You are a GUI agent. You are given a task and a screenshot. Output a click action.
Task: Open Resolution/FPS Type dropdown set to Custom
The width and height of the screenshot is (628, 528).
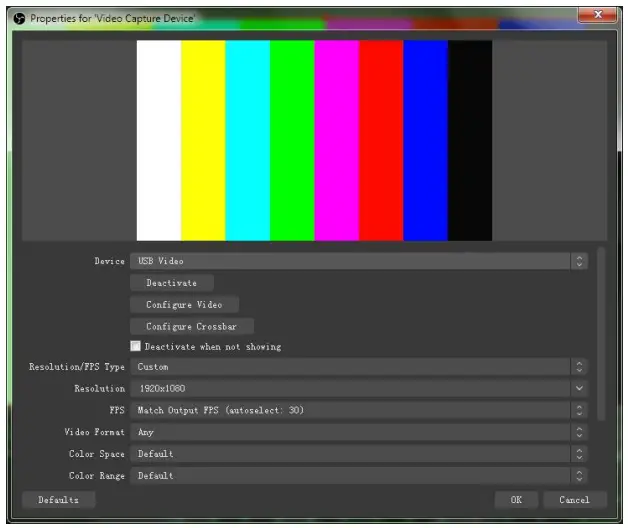point(358,367)
